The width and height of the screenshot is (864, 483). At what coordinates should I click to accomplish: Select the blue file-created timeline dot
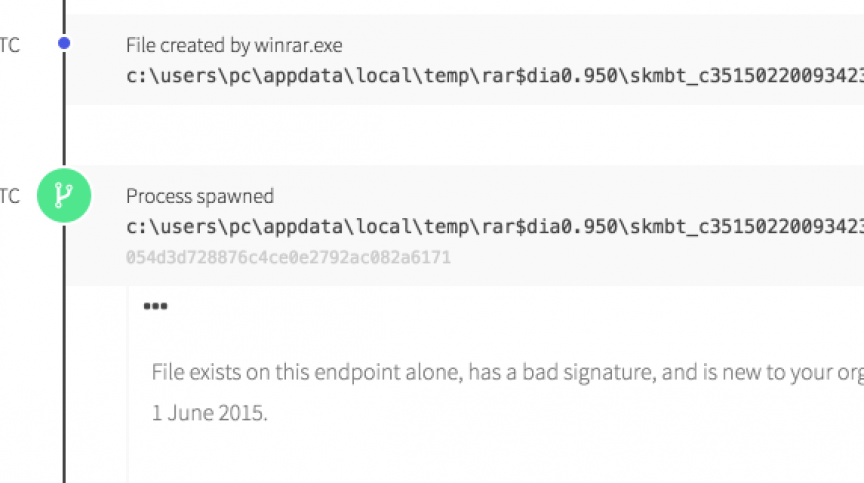click(x=64, y=44)
